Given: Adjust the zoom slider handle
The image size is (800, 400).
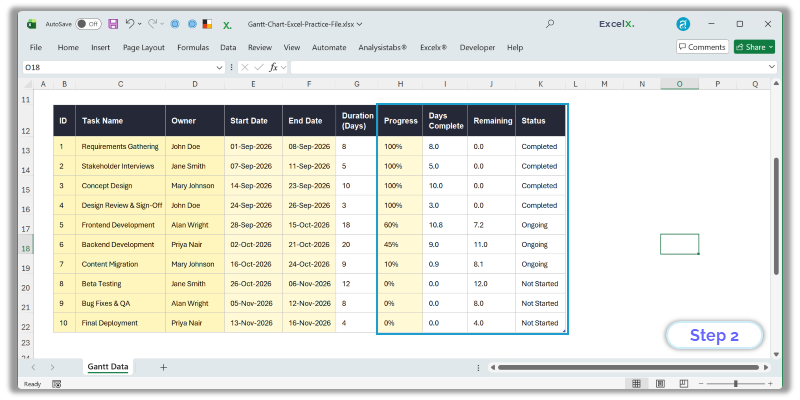Looking at the screenshot, I should (x=736, y=384).
